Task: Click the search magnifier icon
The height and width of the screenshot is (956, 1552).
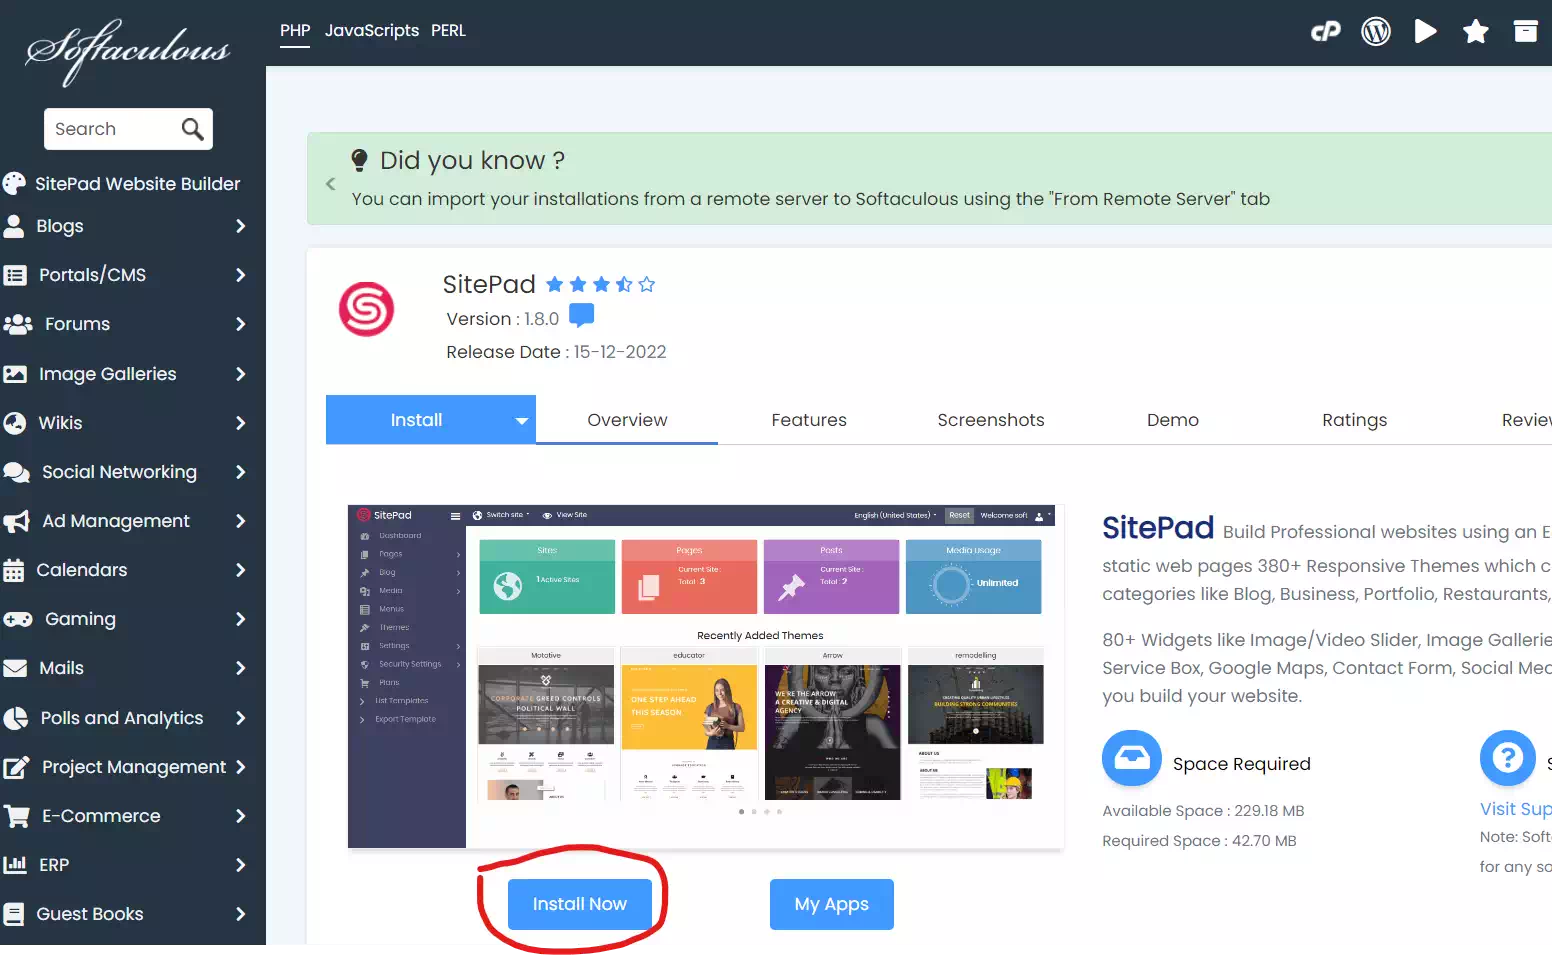Action: 192,129
